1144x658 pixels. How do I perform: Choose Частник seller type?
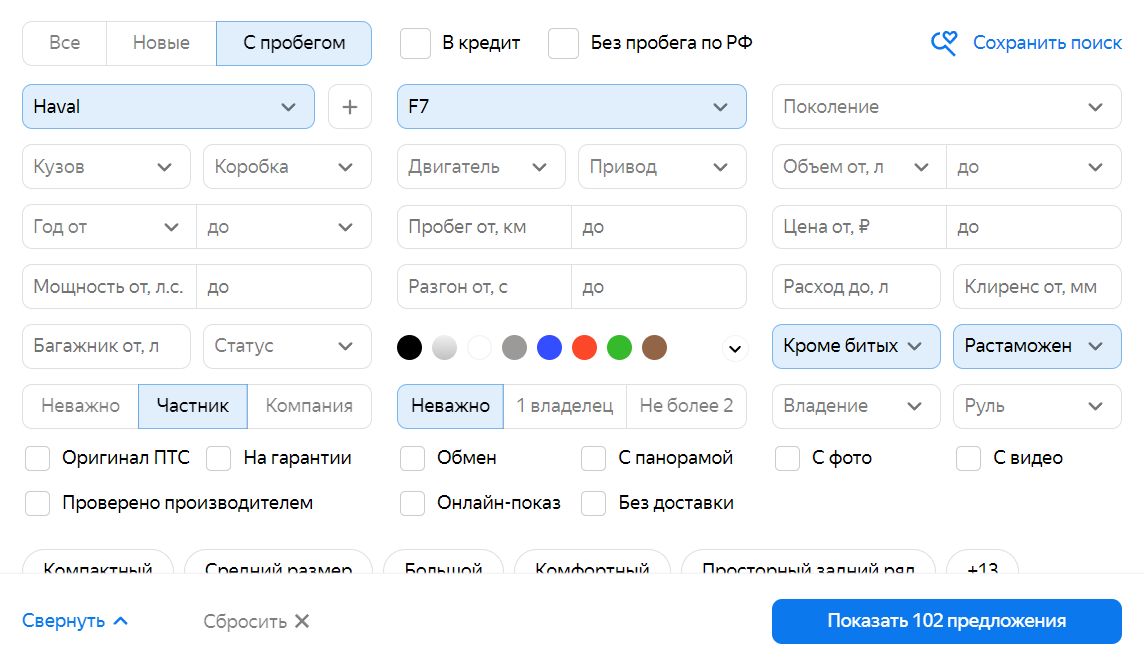coord(193,406)
